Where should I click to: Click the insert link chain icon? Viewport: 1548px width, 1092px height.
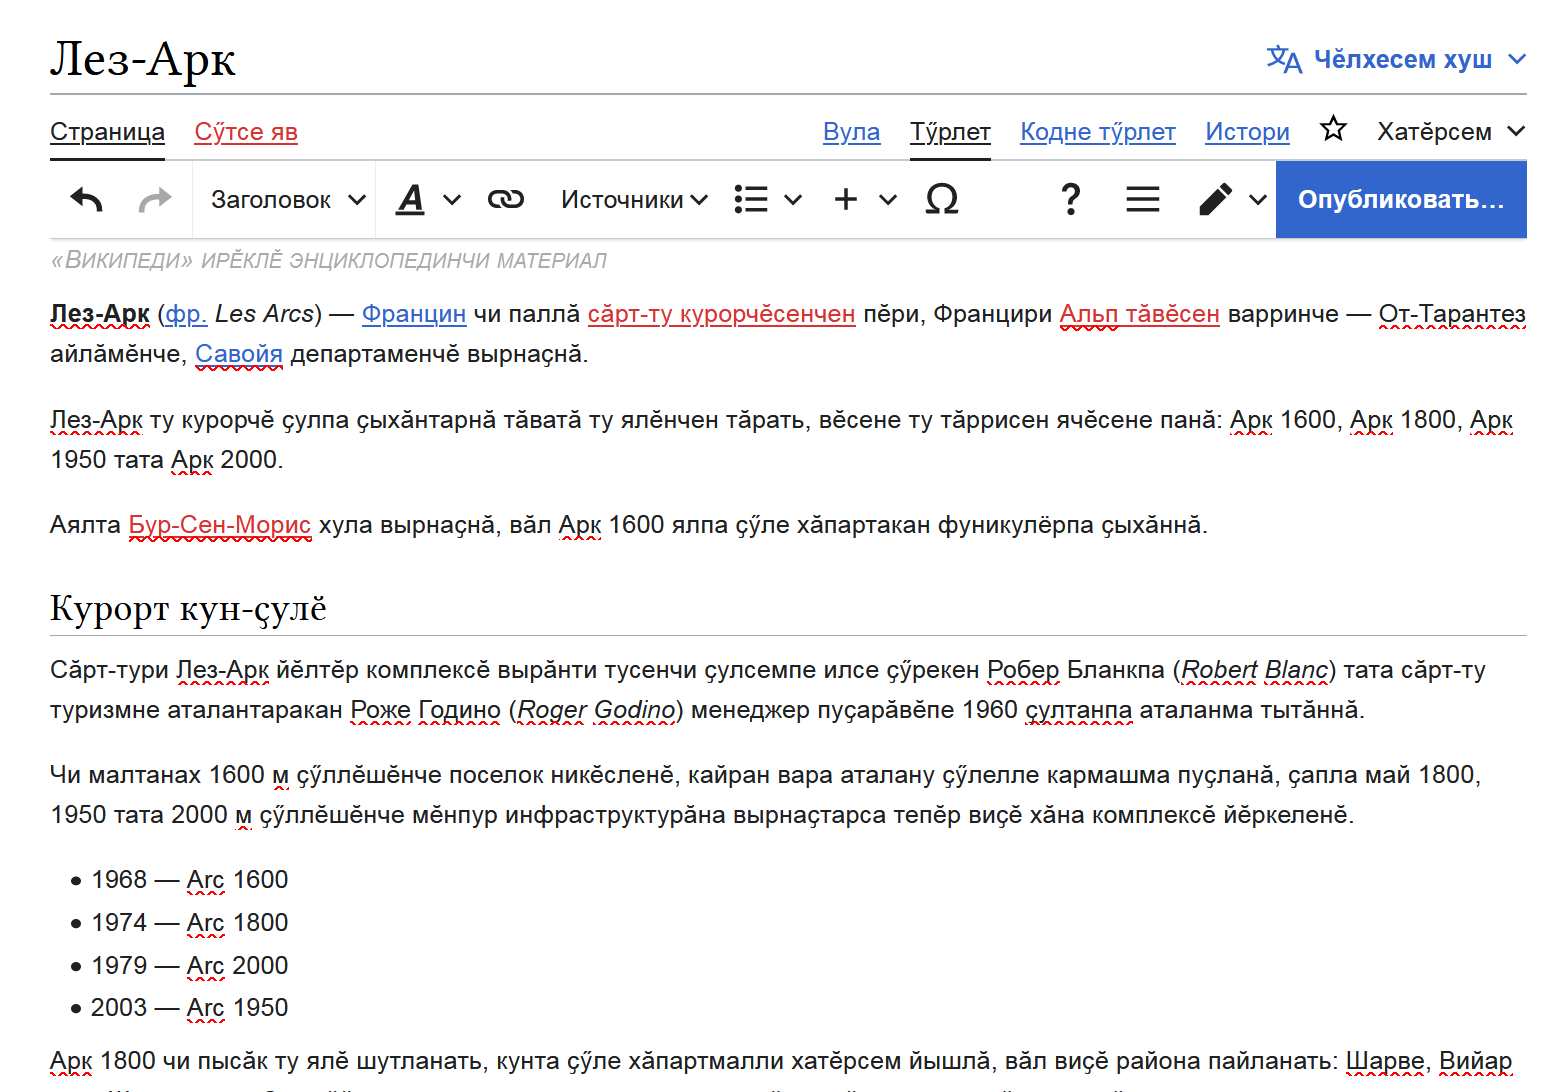(505, 200)
